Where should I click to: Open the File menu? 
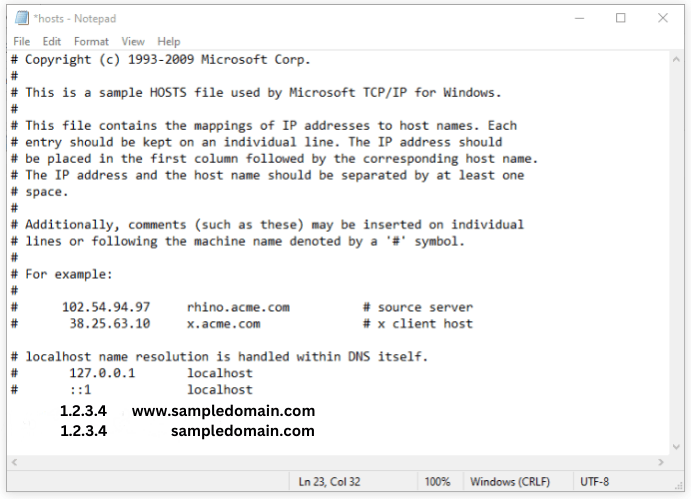[x=21, y=42]
